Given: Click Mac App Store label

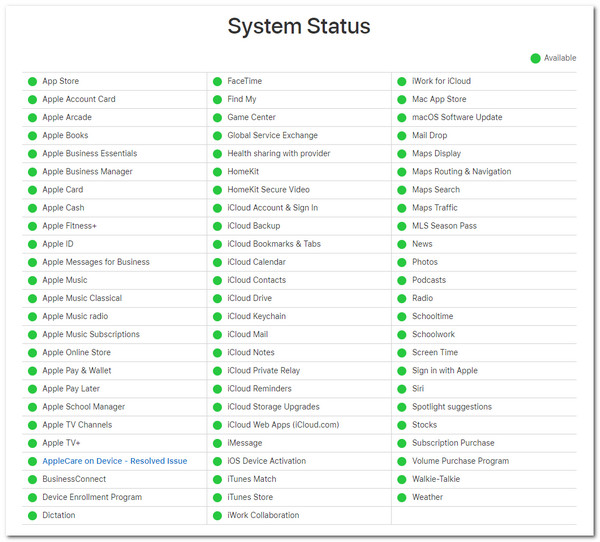Looking at the screenshot, I should coord(439,99).
